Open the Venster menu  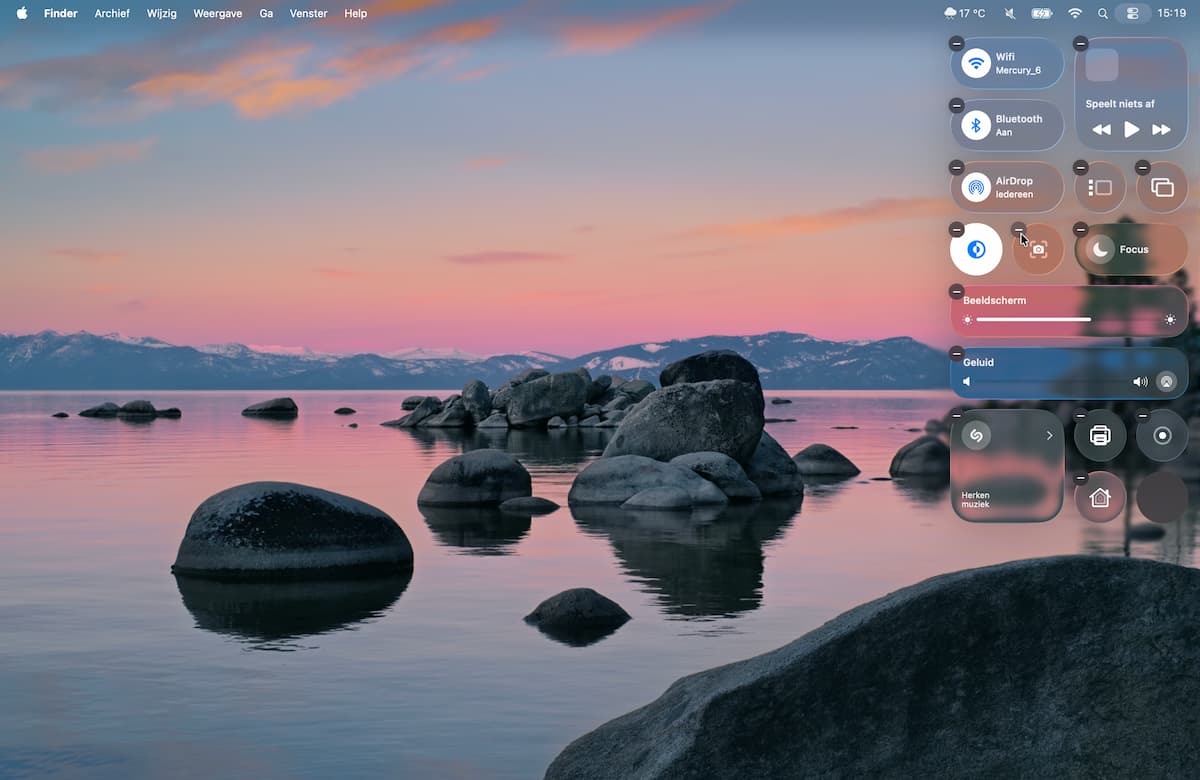[308, 13]
